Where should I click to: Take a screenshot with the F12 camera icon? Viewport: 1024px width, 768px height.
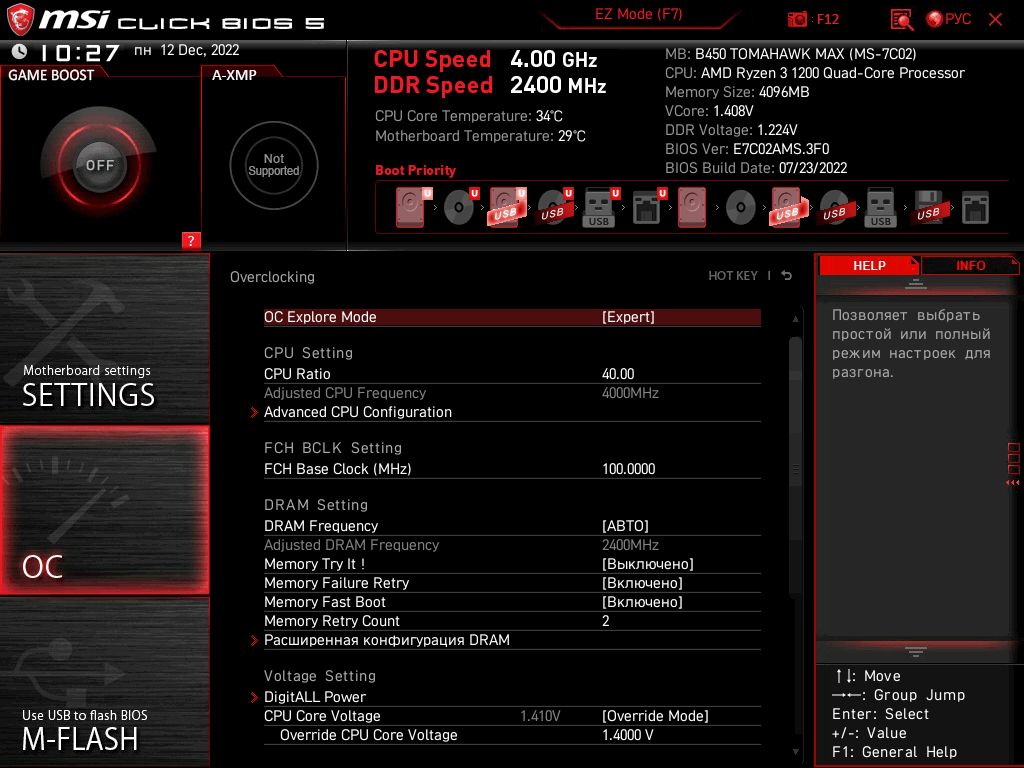797,20
